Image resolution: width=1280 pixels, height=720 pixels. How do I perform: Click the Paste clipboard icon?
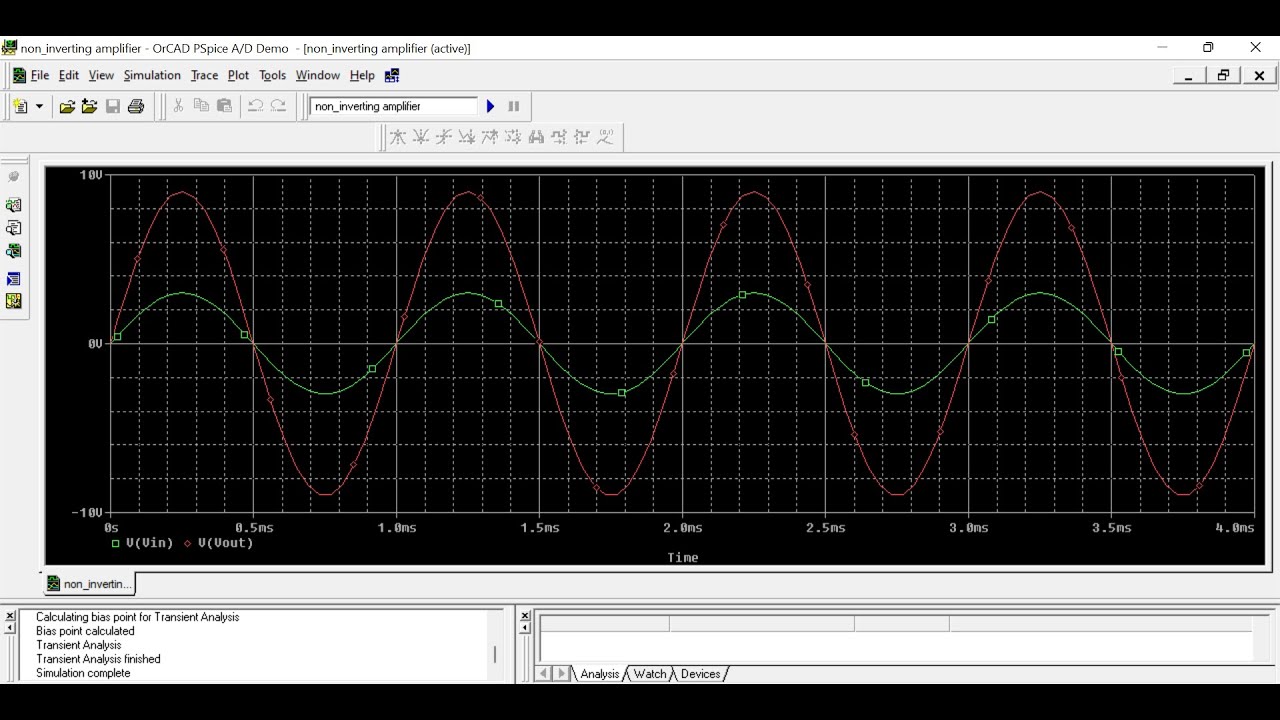(225, 106)
